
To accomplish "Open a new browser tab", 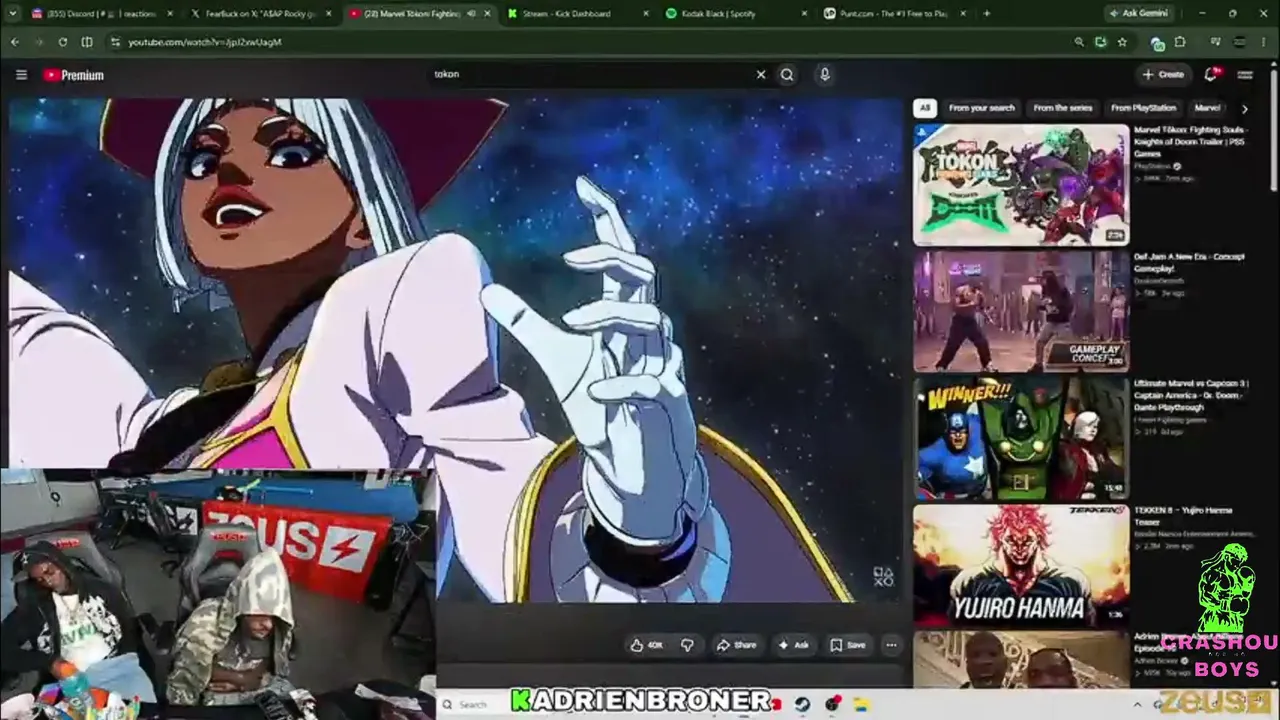I will 987,13.
